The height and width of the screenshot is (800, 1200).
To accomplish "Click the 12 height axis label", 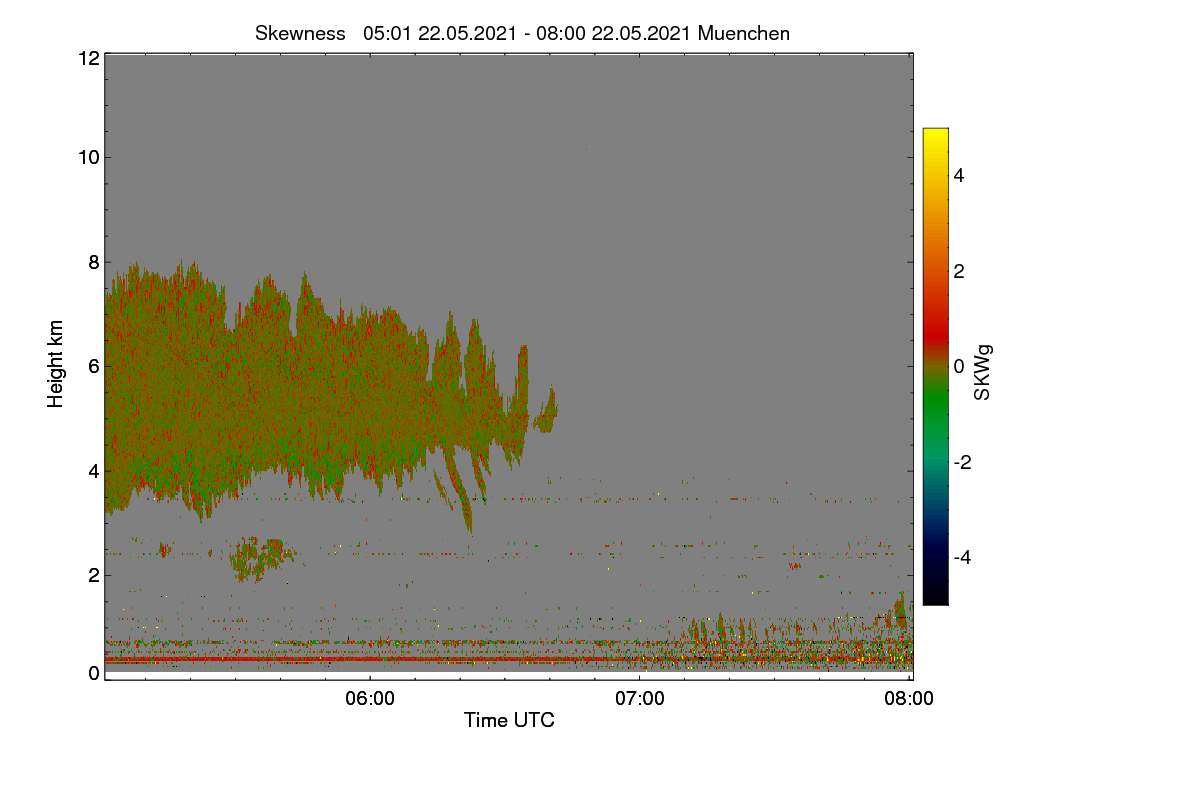I will (88, 58).
